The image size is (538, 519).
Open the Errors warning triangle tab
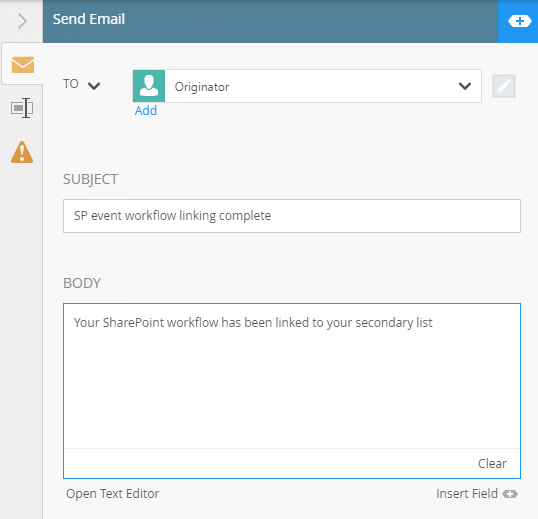click(x=22, y=152)
